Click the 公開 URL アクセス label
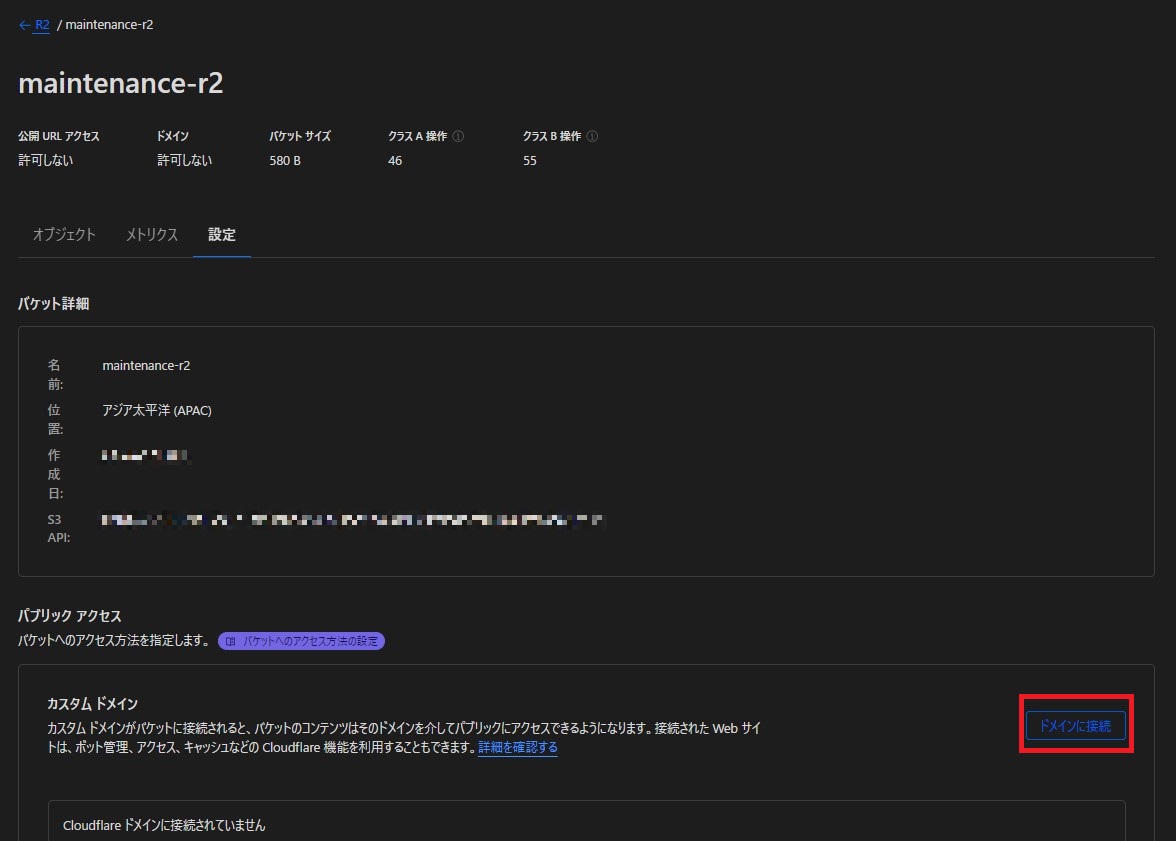Image resolution: width=1176 pixels, height=841 pixels. pos(58,136)
